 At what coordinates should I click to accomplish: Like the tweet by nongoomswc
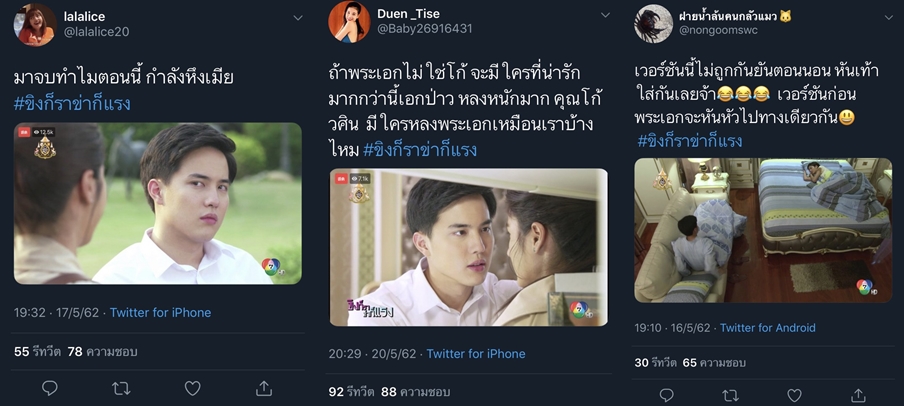(794, 395)
